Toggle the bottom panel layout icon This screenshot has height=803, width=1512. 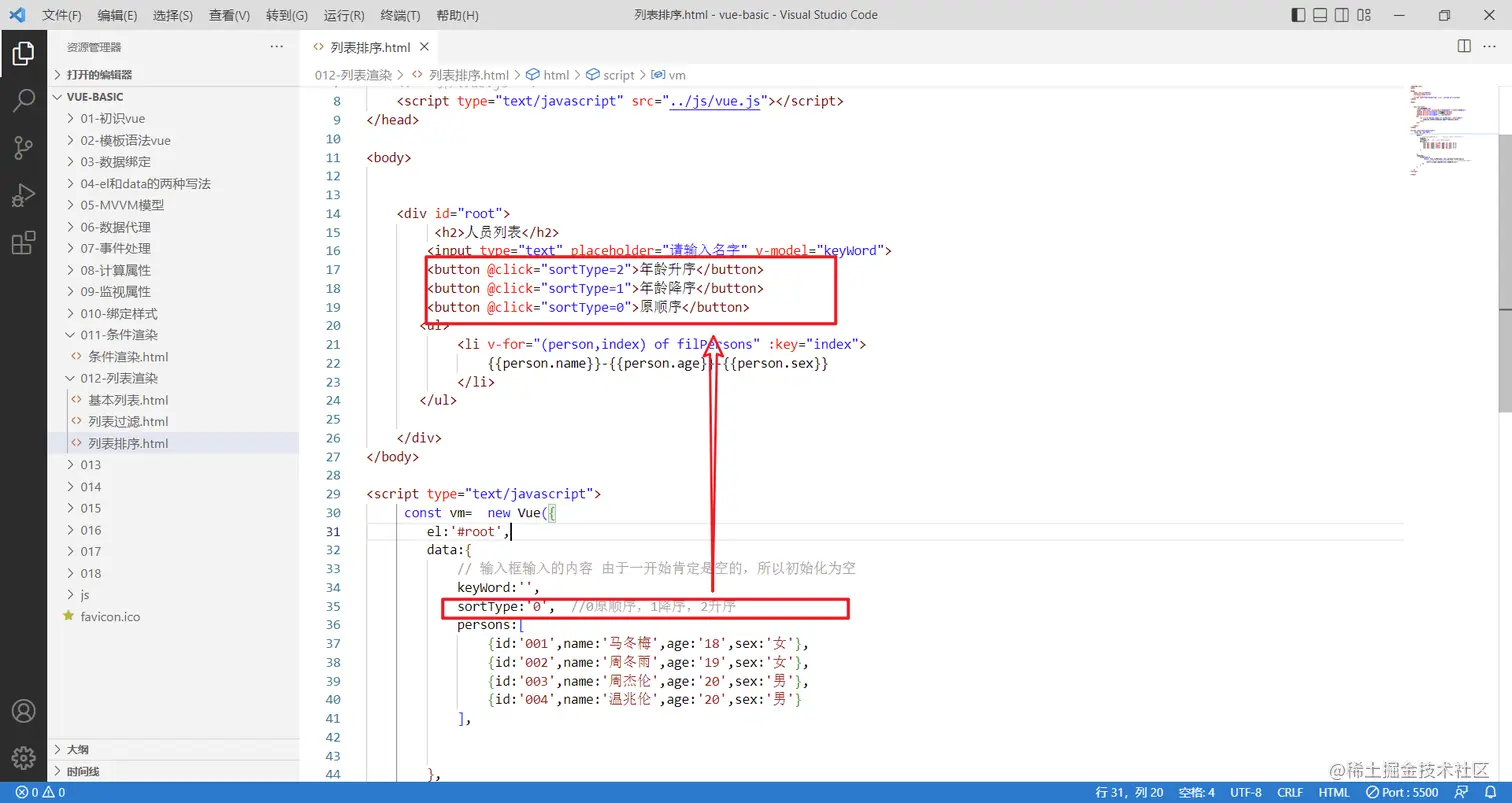1320,15
